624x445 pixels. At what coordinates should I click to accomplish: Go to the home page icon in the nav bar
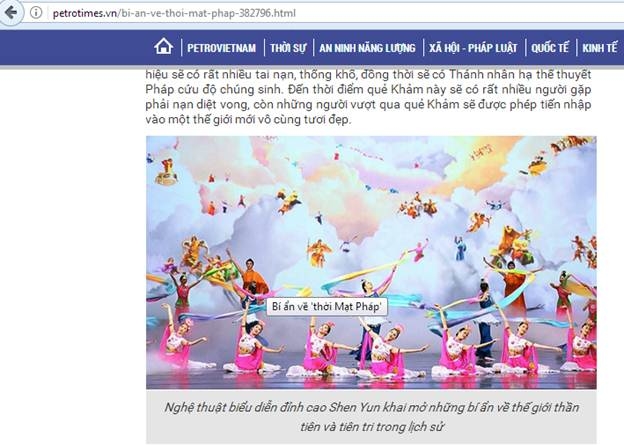pos(164,47)
